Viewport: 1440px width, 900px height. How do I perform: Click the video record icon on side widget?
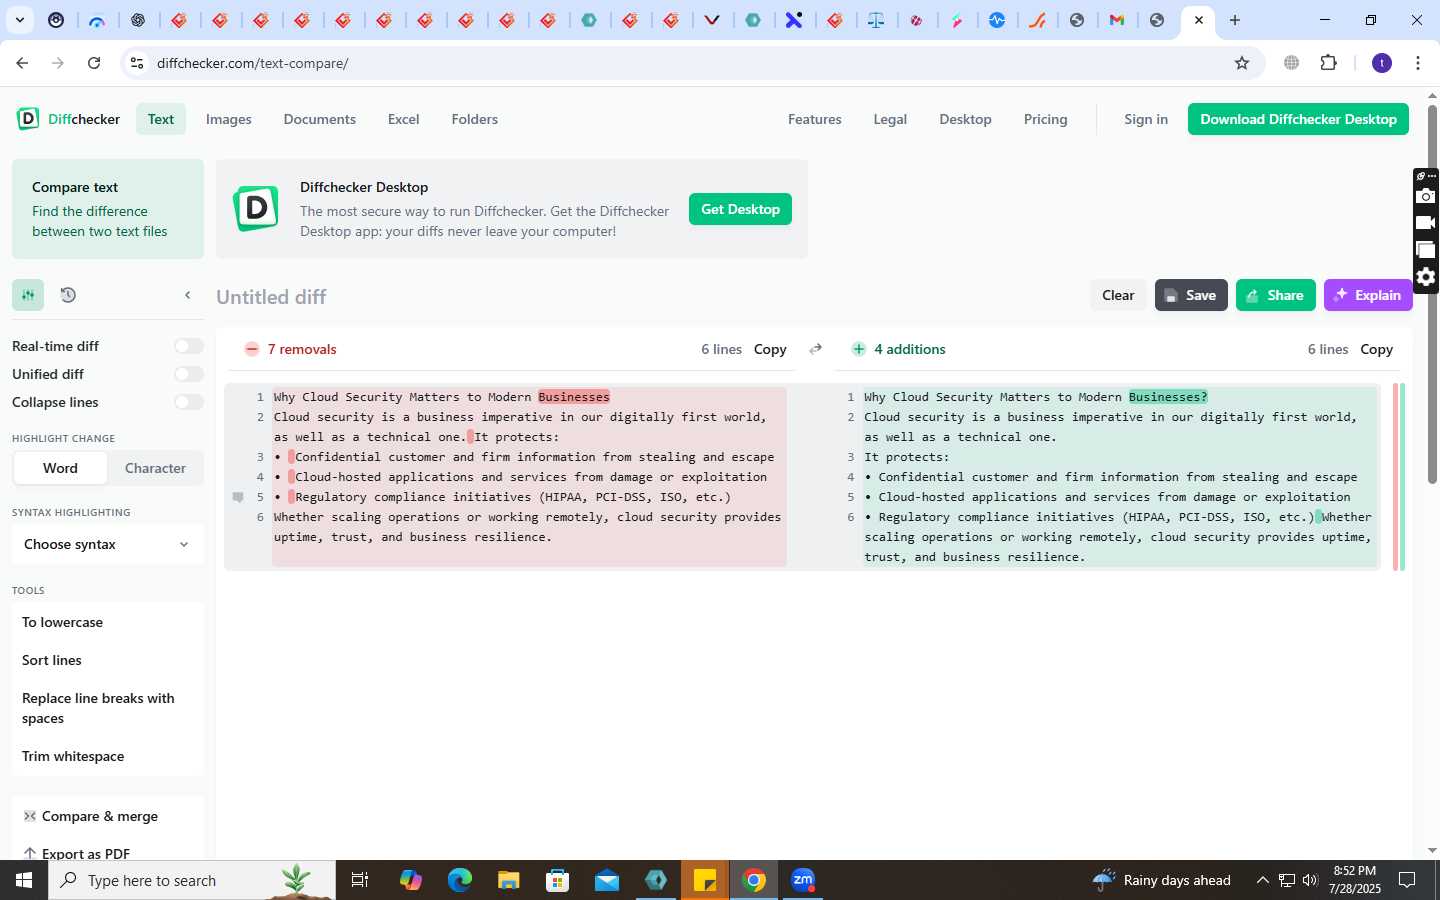click(1426, 223)
